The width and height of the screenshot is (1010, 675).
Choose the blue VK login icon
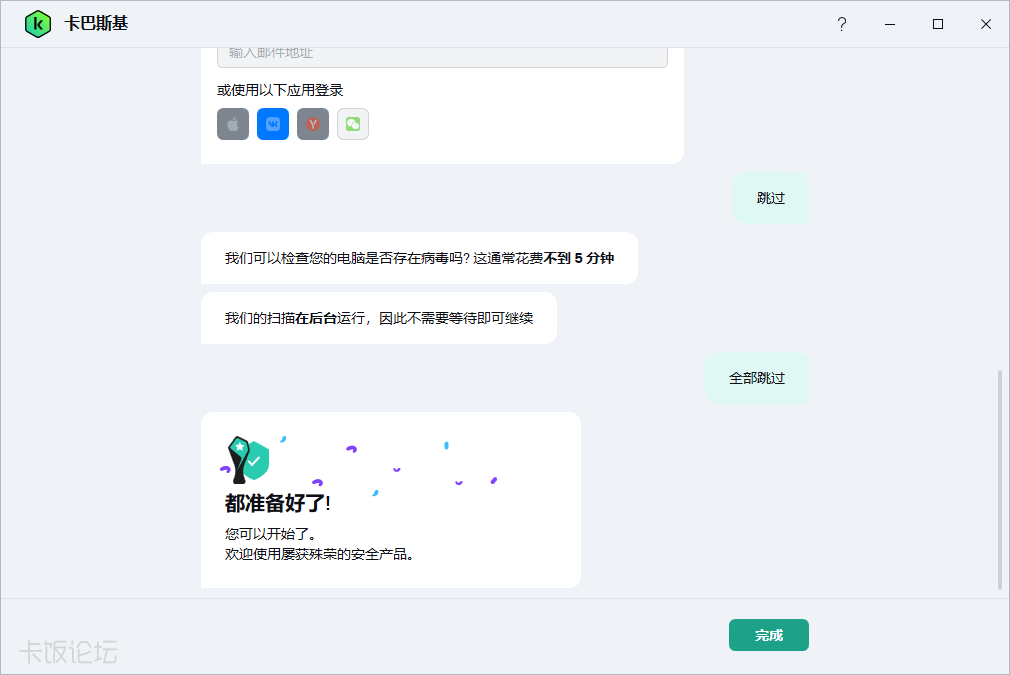click(273, 124)
